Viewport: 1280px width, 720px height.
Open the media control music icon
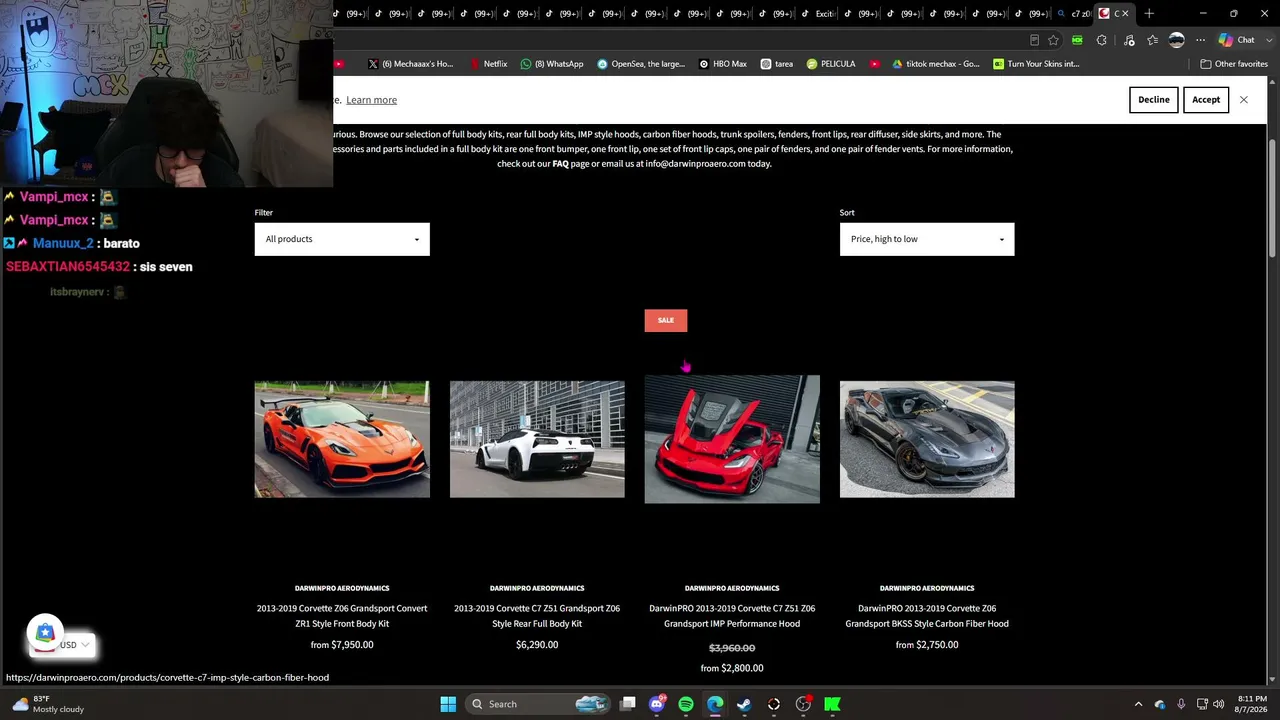pyautogui.click(x=1129, y=40)
